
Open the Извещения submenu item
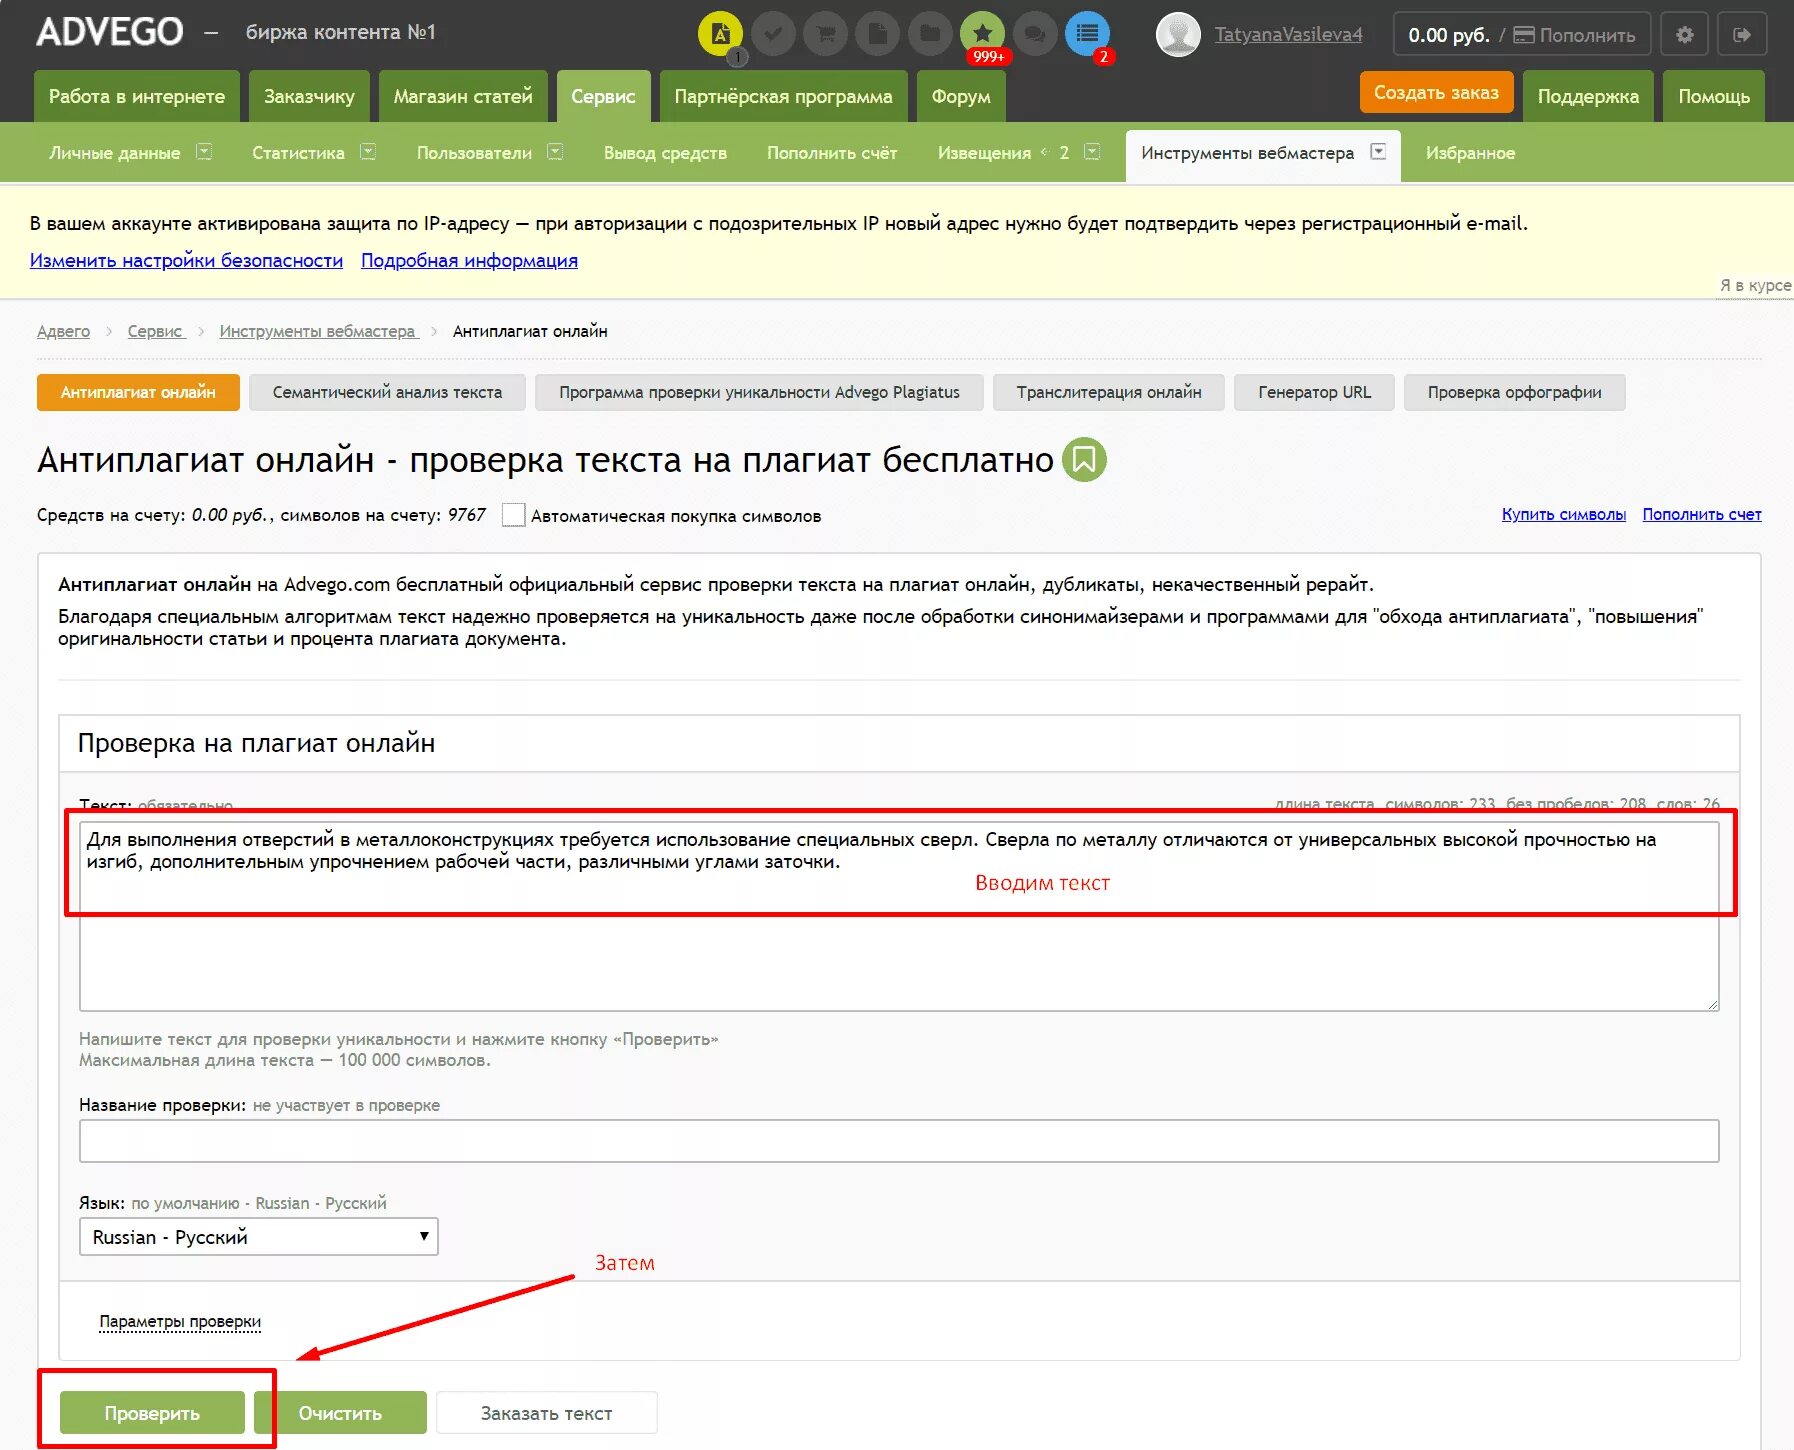(984, 153)
